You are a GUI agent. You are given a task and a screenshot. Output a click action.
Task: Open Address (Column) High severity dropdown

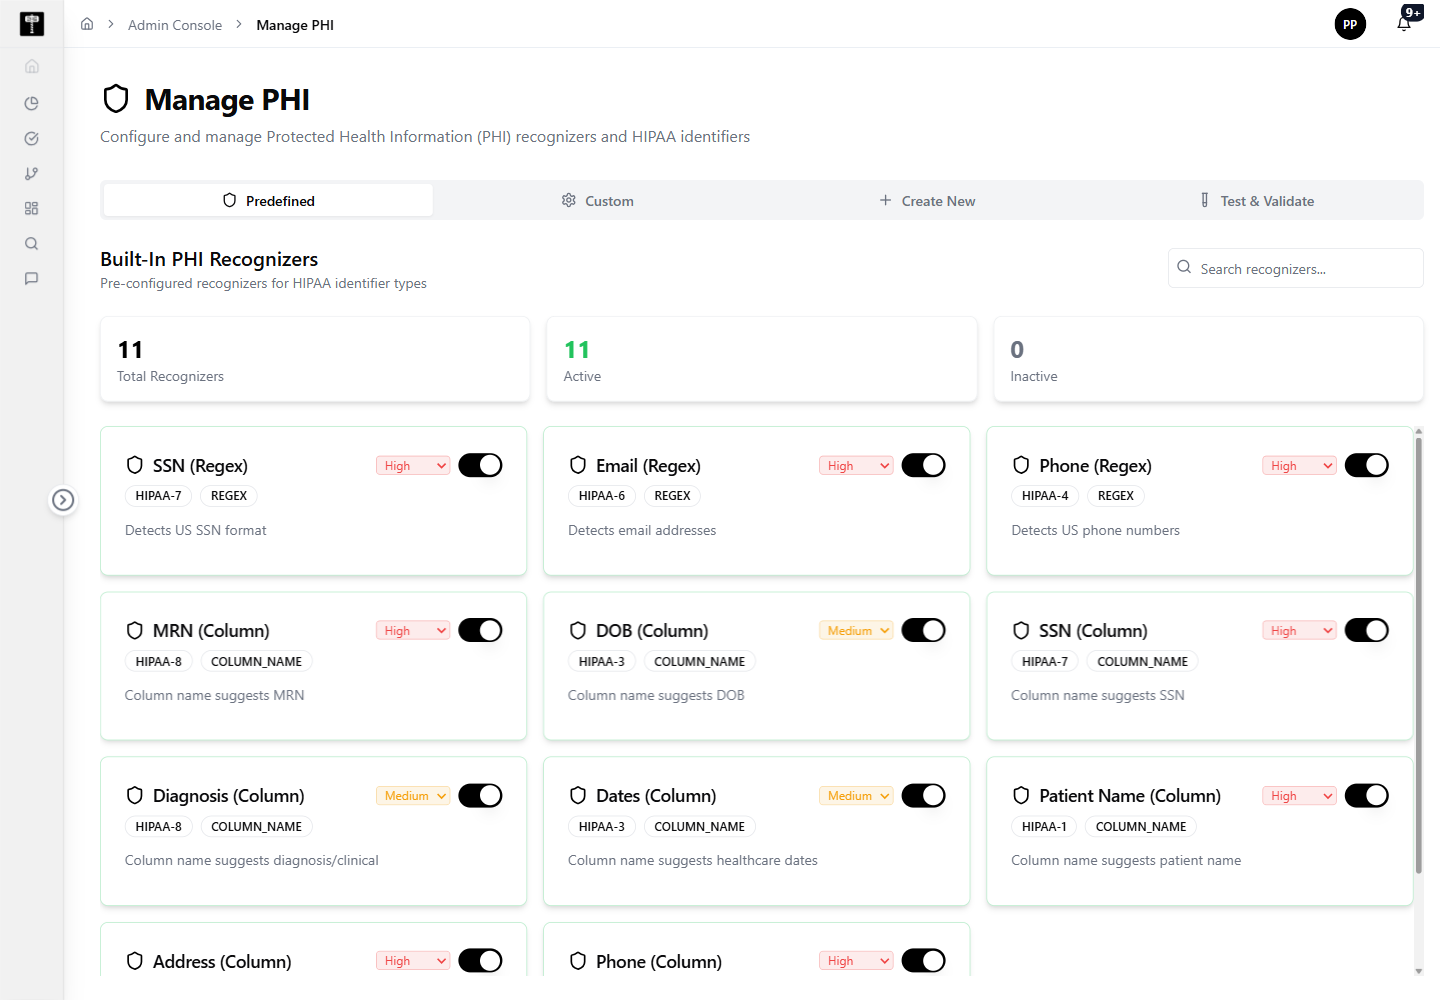(x=413, y=961)
